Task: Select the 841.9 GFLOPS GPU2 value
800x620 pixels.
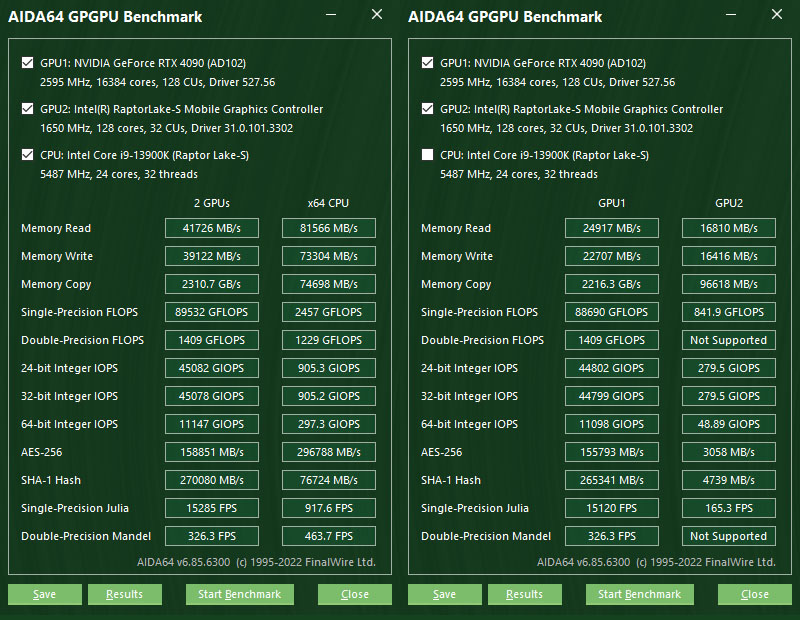Action: point(729,312)
